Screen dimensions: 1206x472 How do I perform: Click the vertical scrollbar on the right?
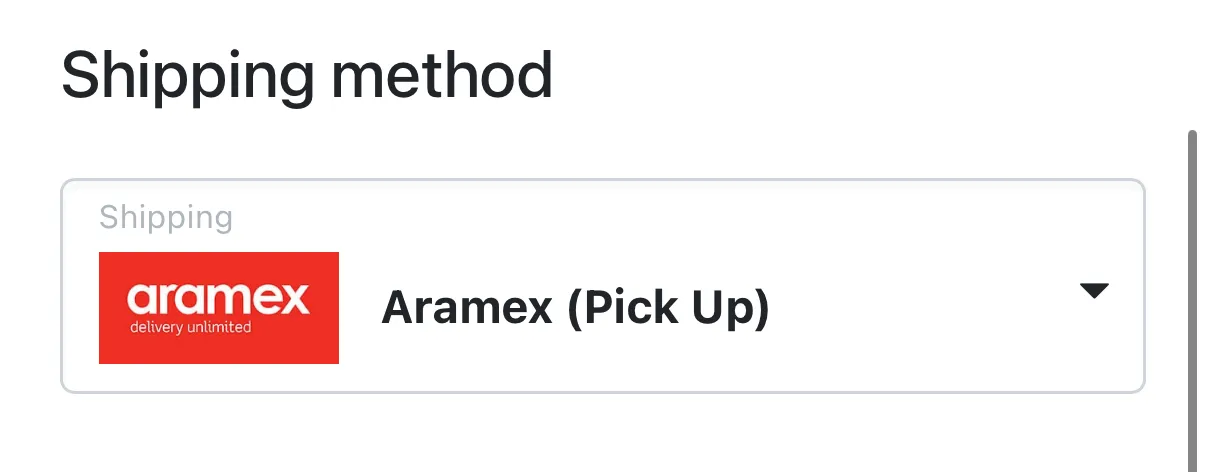click(x=1191, y=300)
